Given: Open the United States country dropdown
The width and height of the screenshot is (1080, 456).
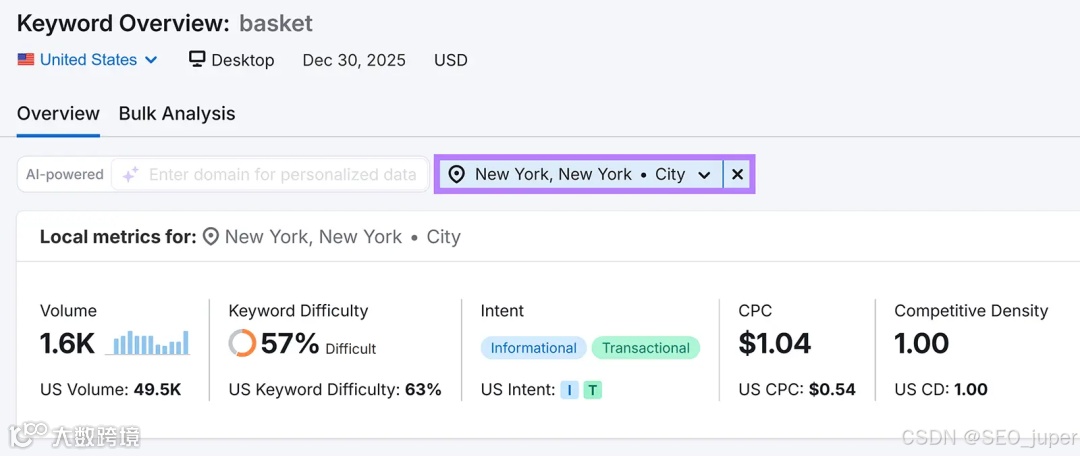Looking at the screenshot, I should tap(88, 60).
